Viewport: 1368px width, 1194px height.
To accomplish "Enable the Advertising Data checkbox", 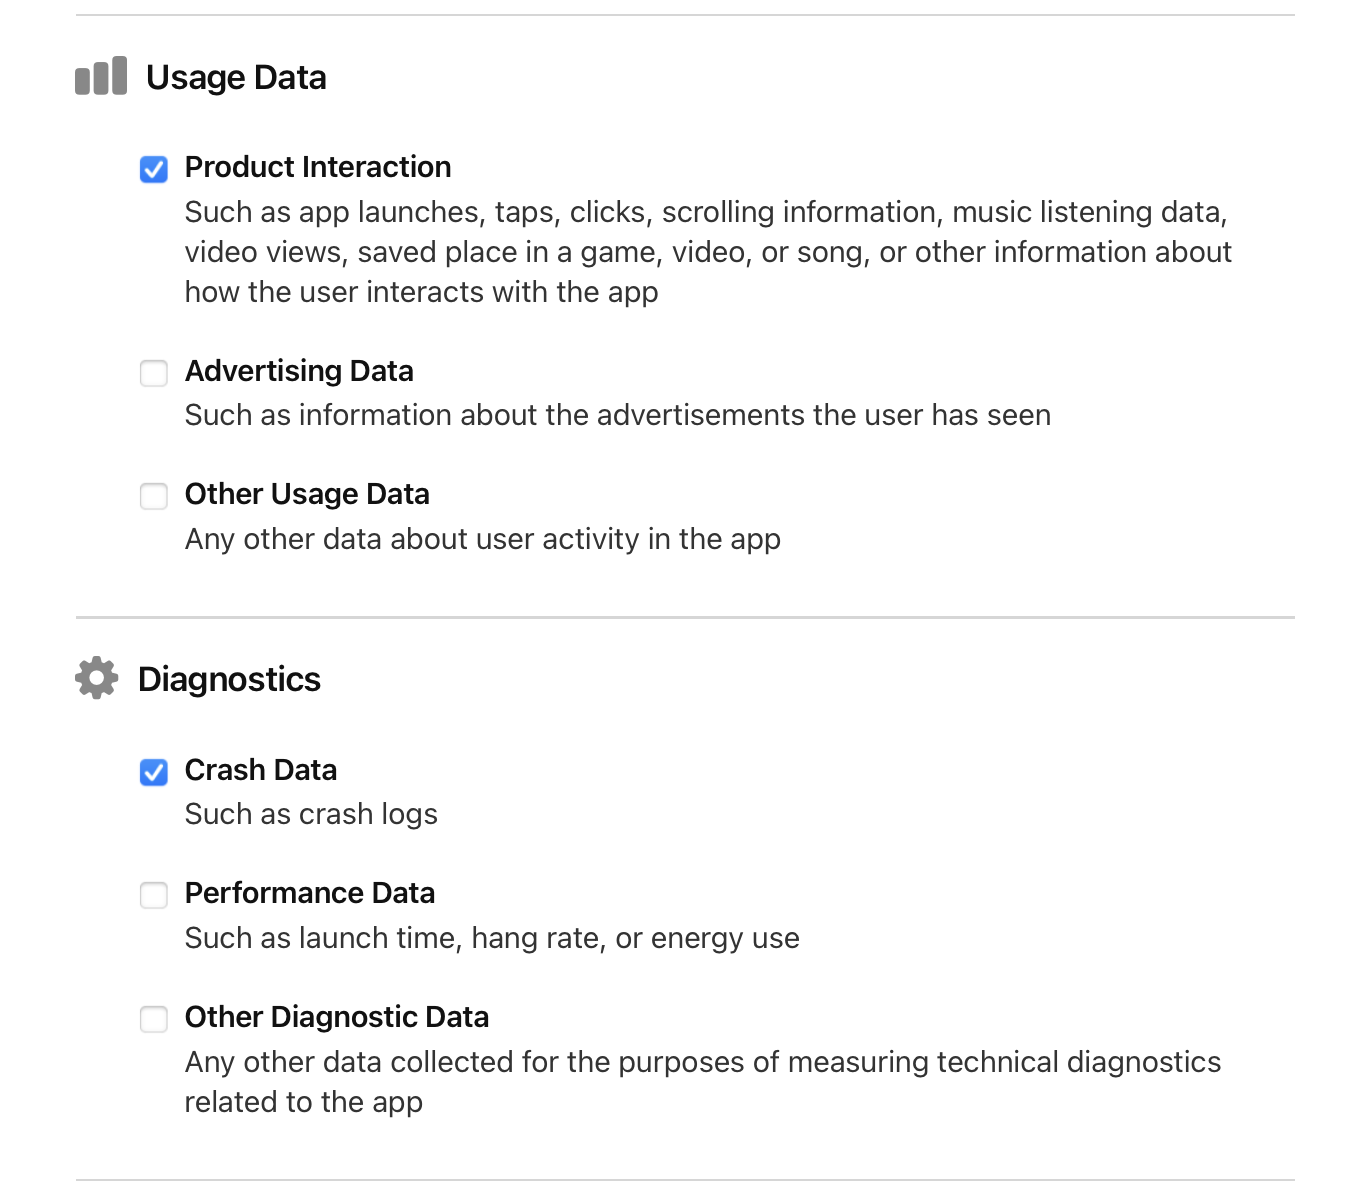I will click(x=153, y=373).
